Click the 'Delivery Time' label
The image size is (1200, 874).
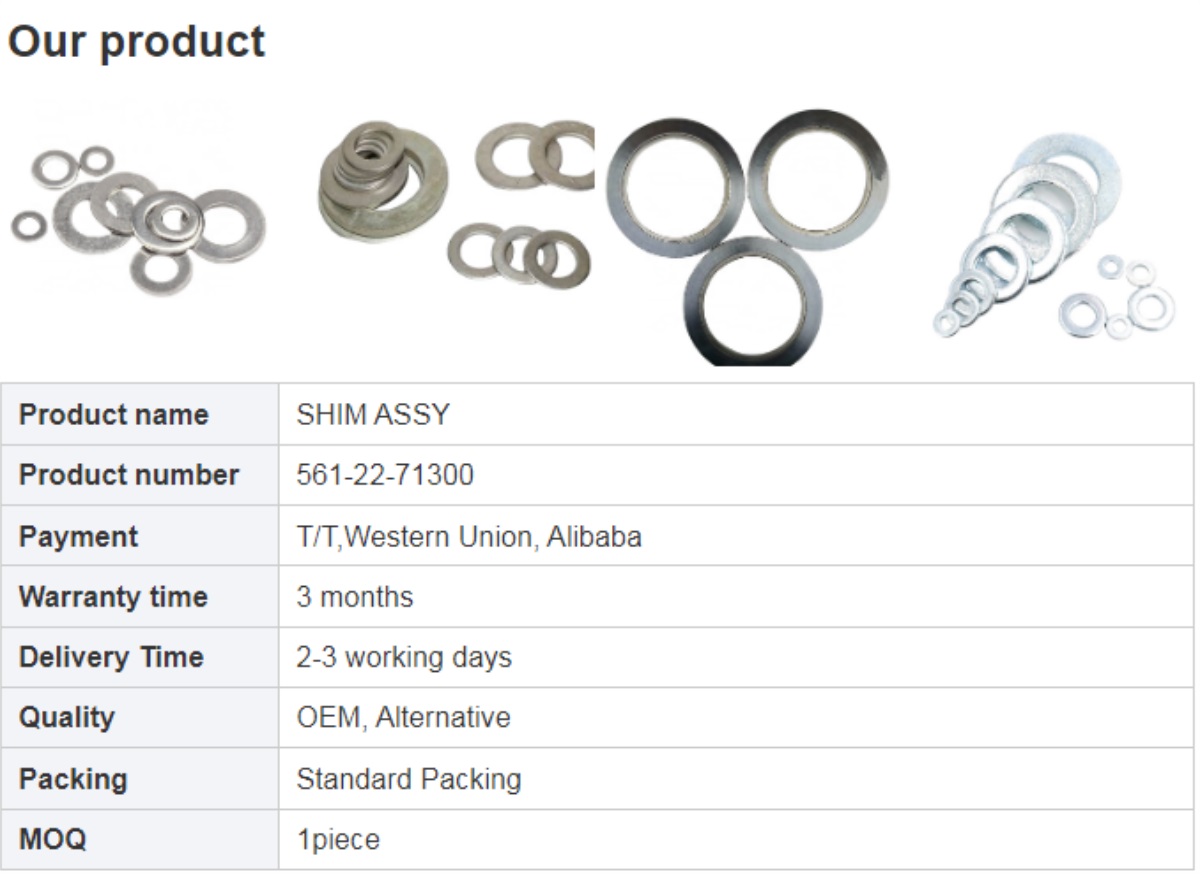[111, 657]
